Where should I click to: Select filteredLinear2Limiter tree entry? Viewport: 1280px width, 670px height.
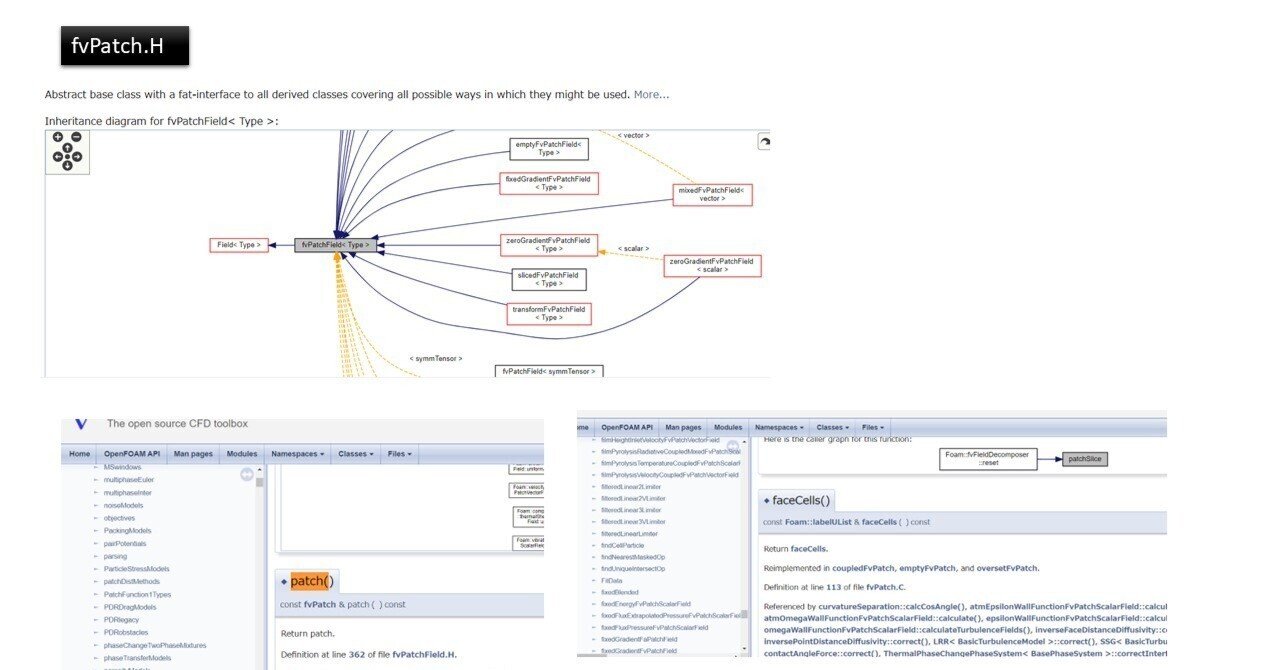(633, 487)
